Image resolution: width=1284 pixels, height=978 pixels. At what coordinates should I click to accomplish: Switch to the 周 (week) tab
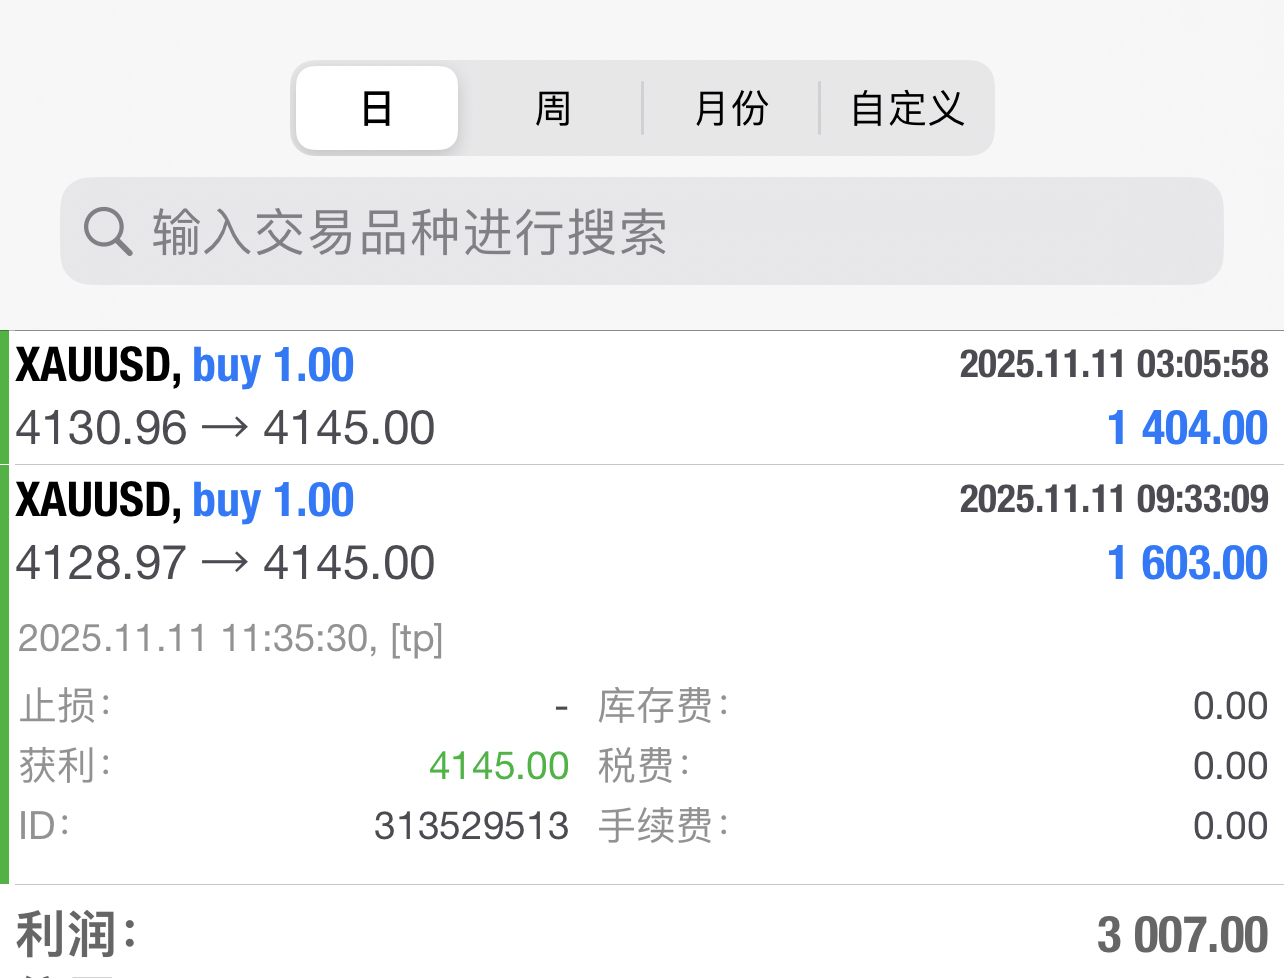click(x=552, y=108)
